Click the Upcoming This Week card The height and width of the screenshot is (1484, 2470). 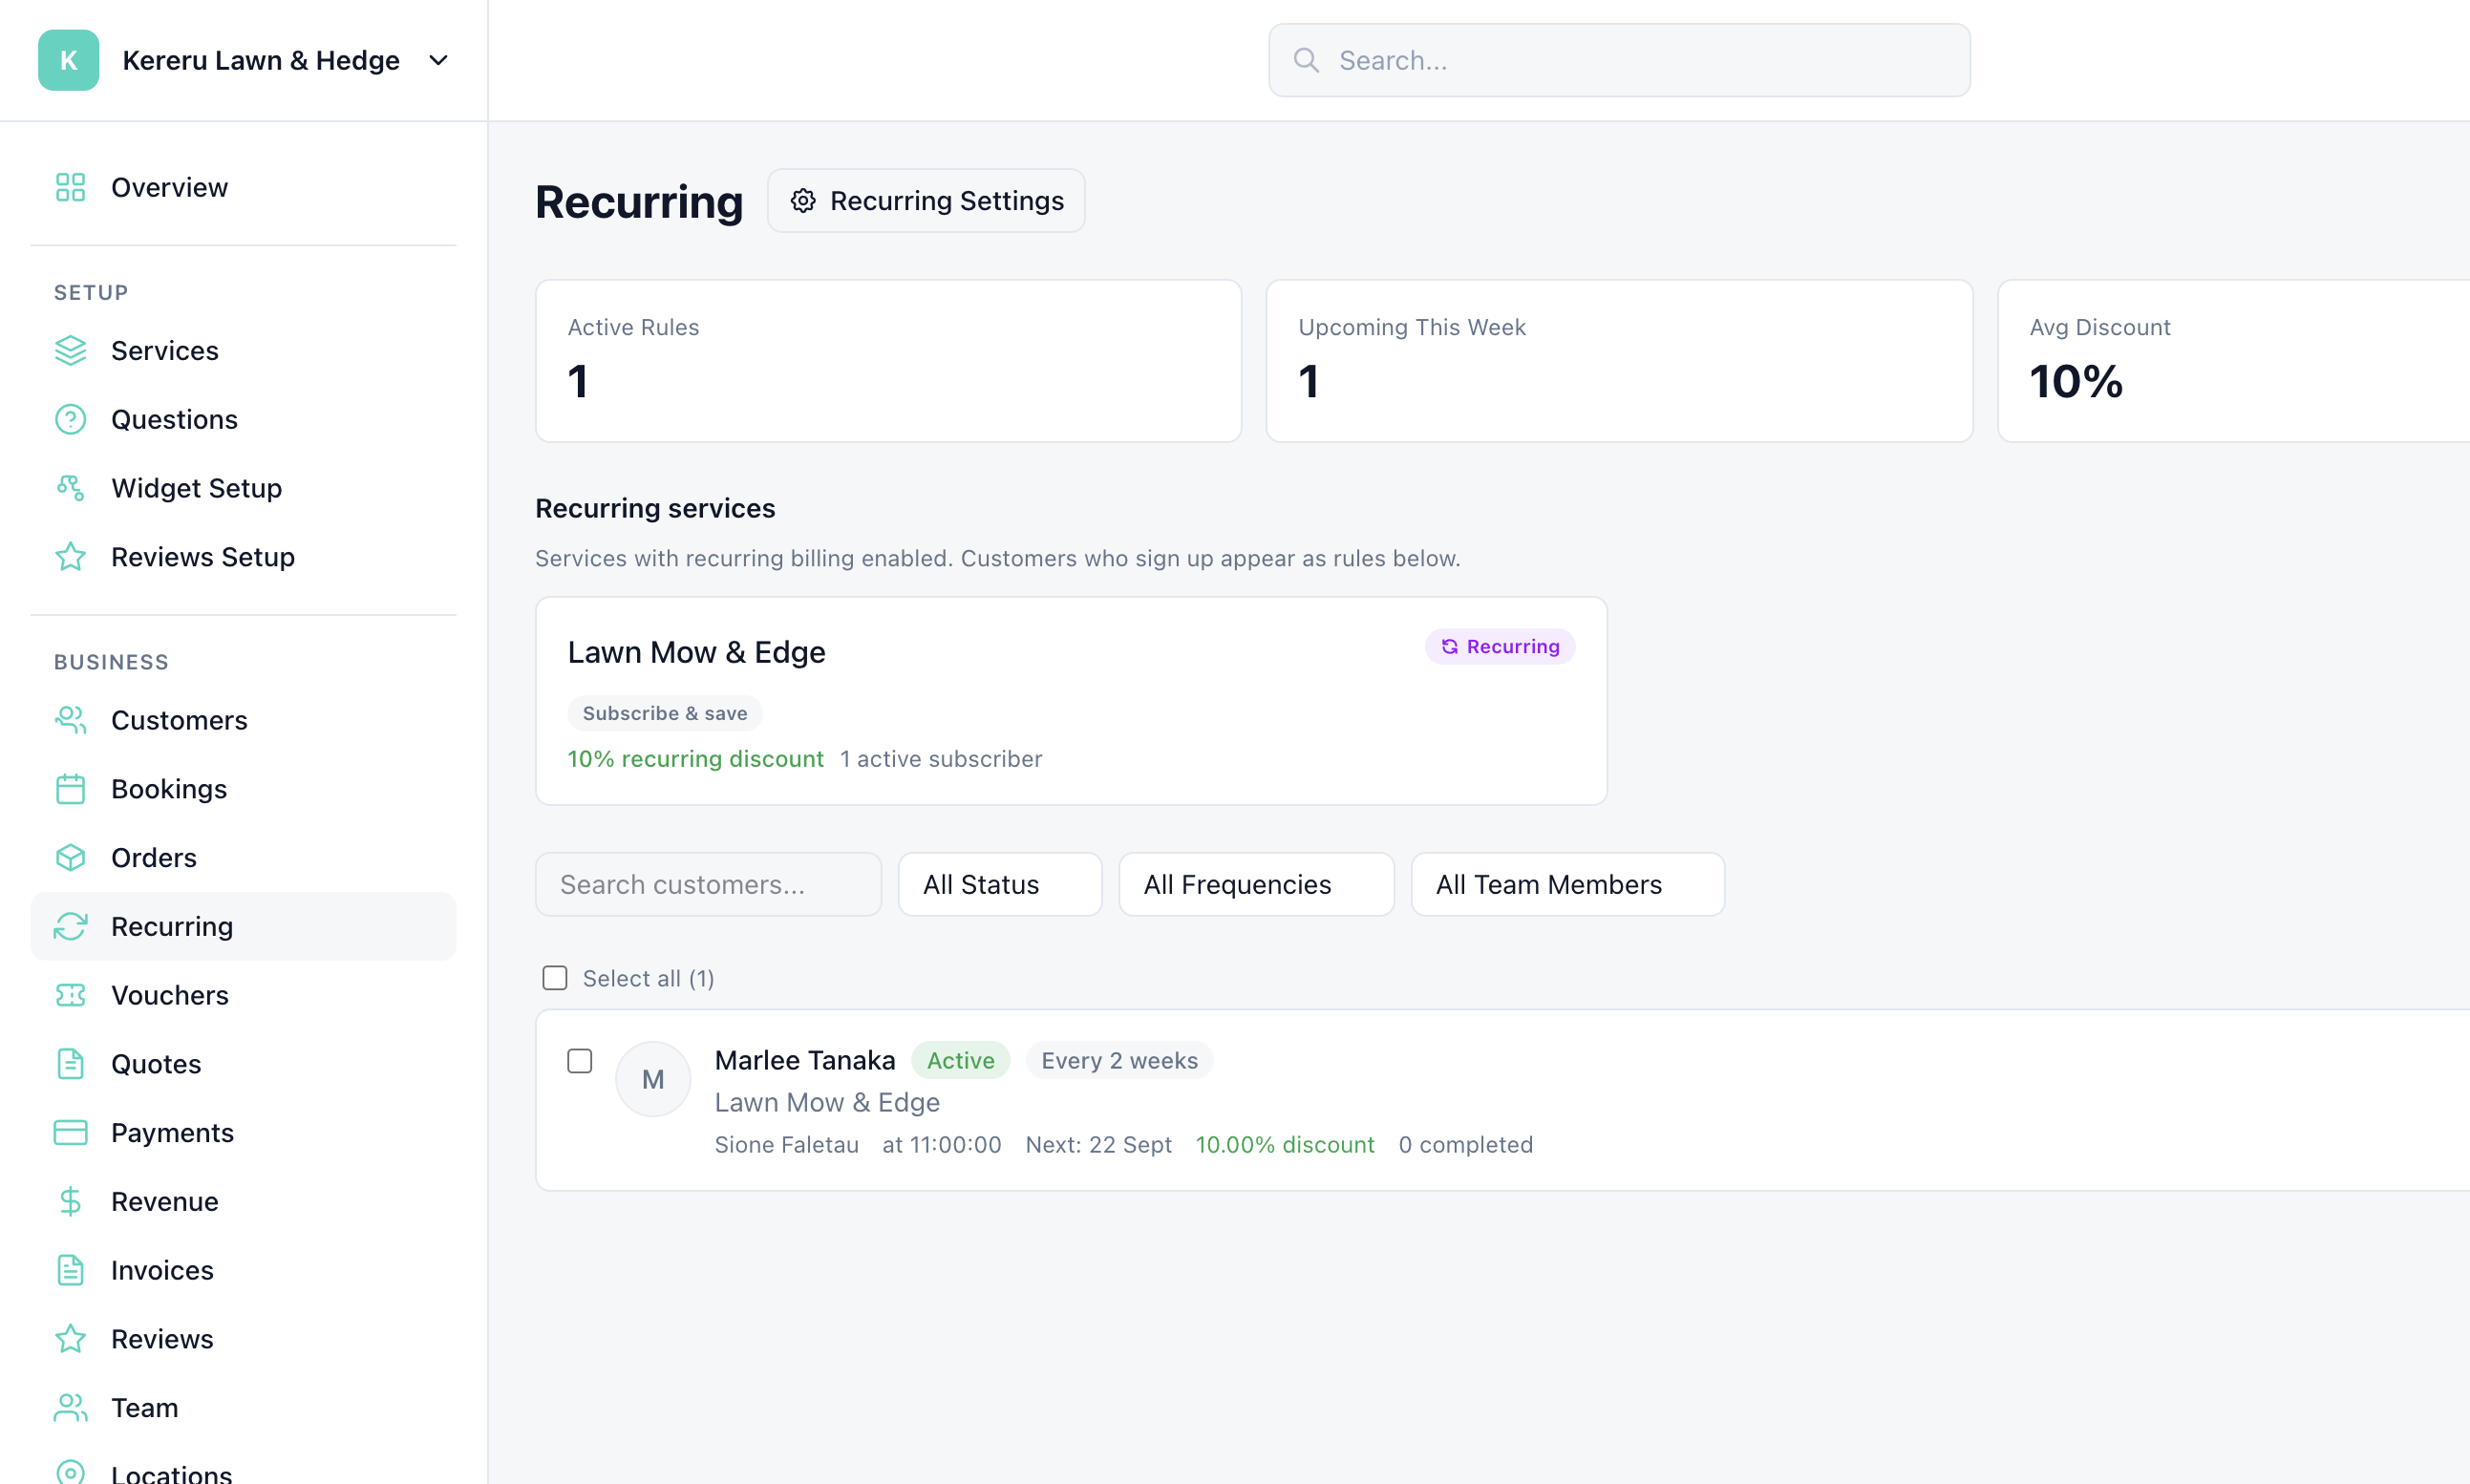[x=1619, y=361]
